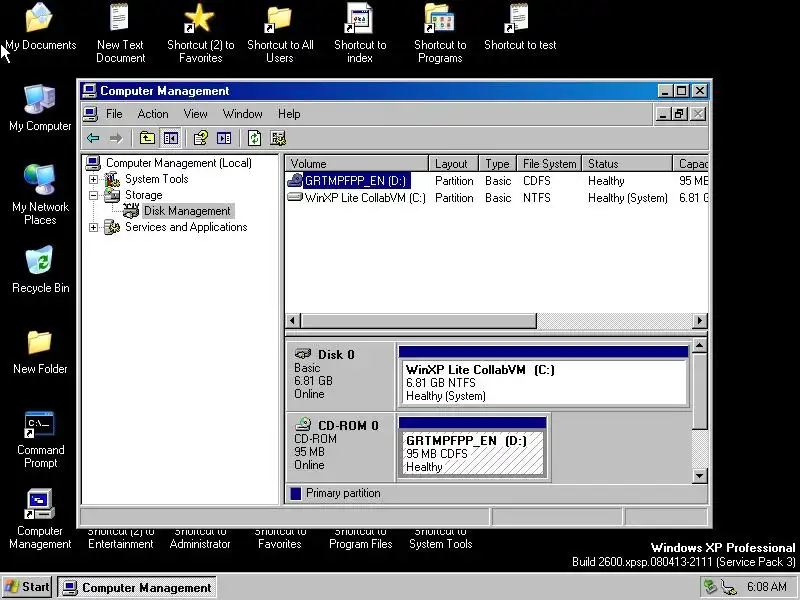Sort by the Layout column header
This screenshot has height=600, width=800.
pyautogui.click(x=453, y=164)
